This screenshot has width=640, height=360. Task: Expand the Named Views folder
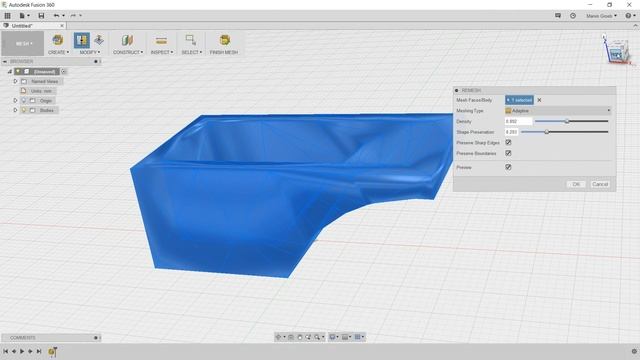click(x=16, y=81)
